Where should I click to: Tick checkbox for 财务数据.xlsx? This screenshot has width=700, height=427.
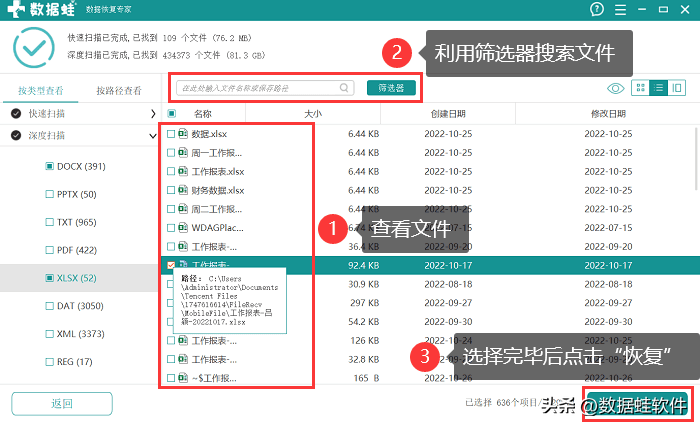click(171, 190)
